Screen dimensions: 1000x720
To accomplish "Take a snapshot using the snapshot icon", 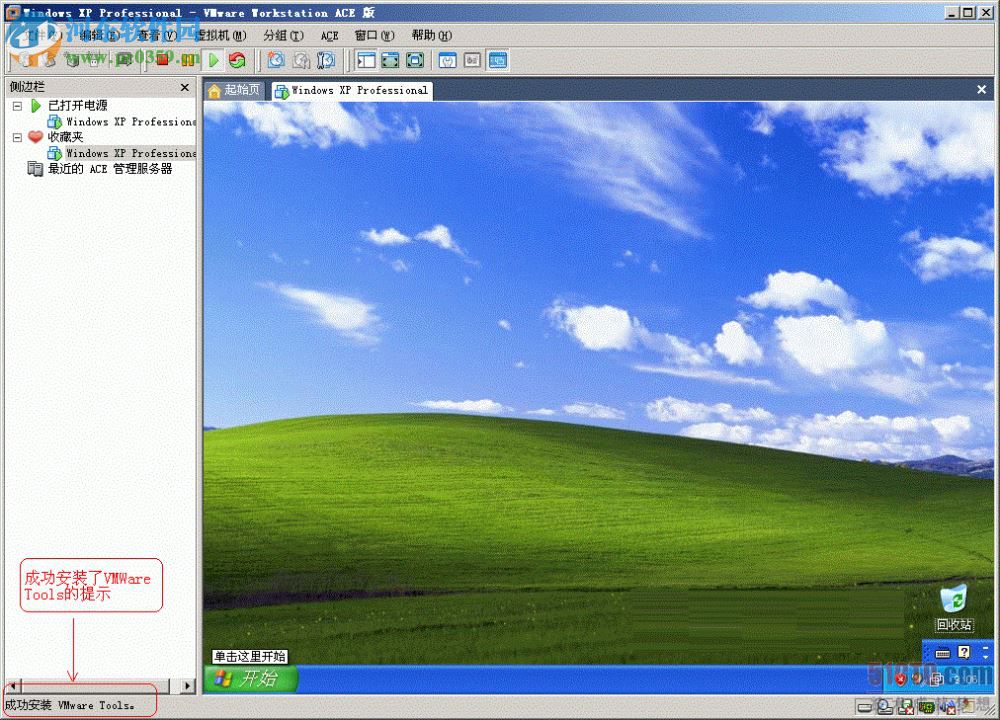I will pos(276,60).
